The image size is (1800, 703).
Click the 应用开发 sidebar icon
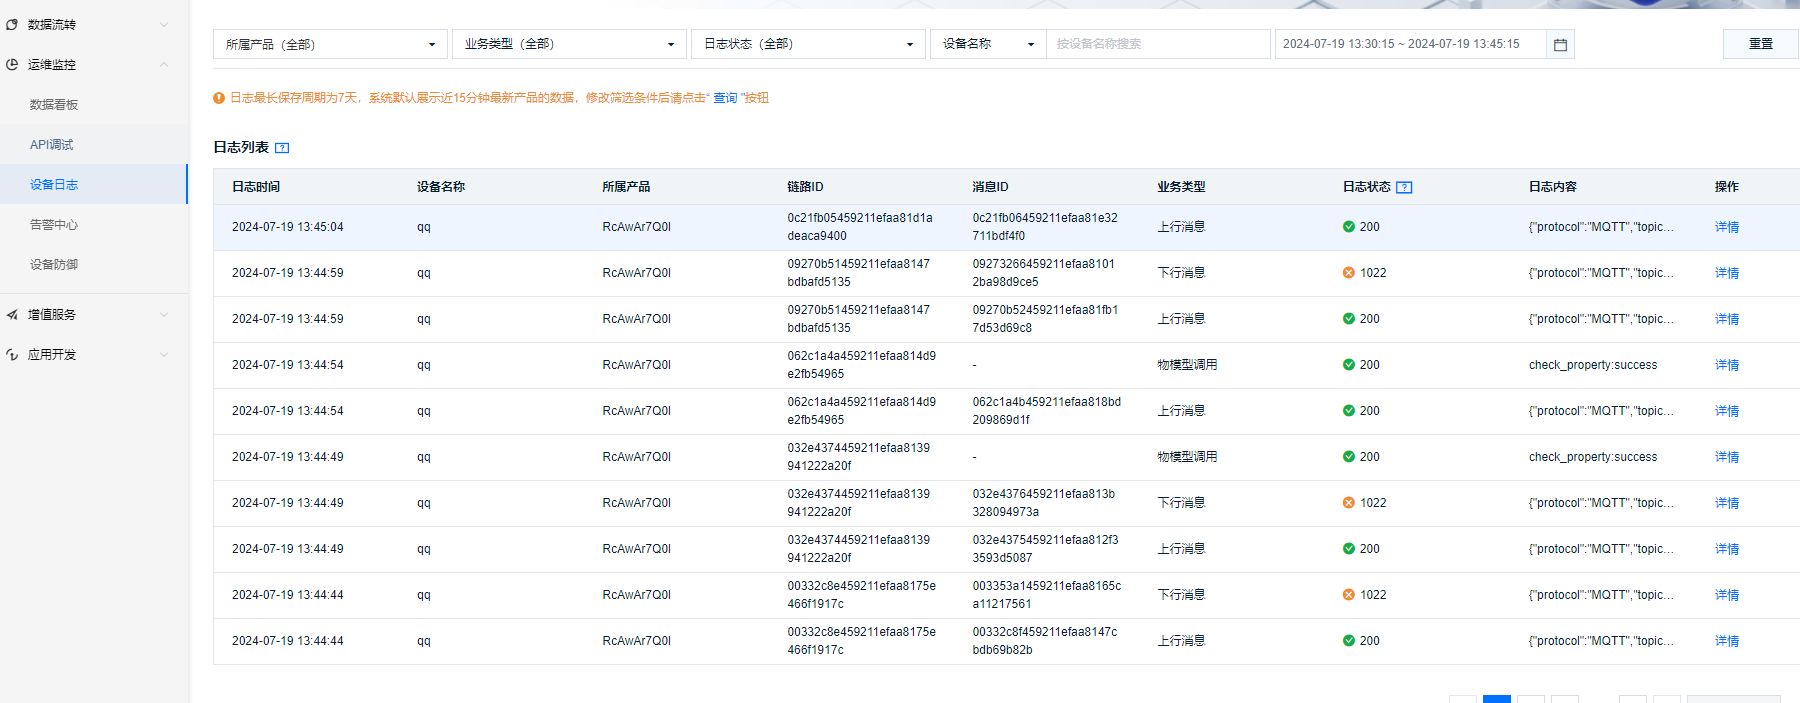pyautogui.click(x=12, y=355)
